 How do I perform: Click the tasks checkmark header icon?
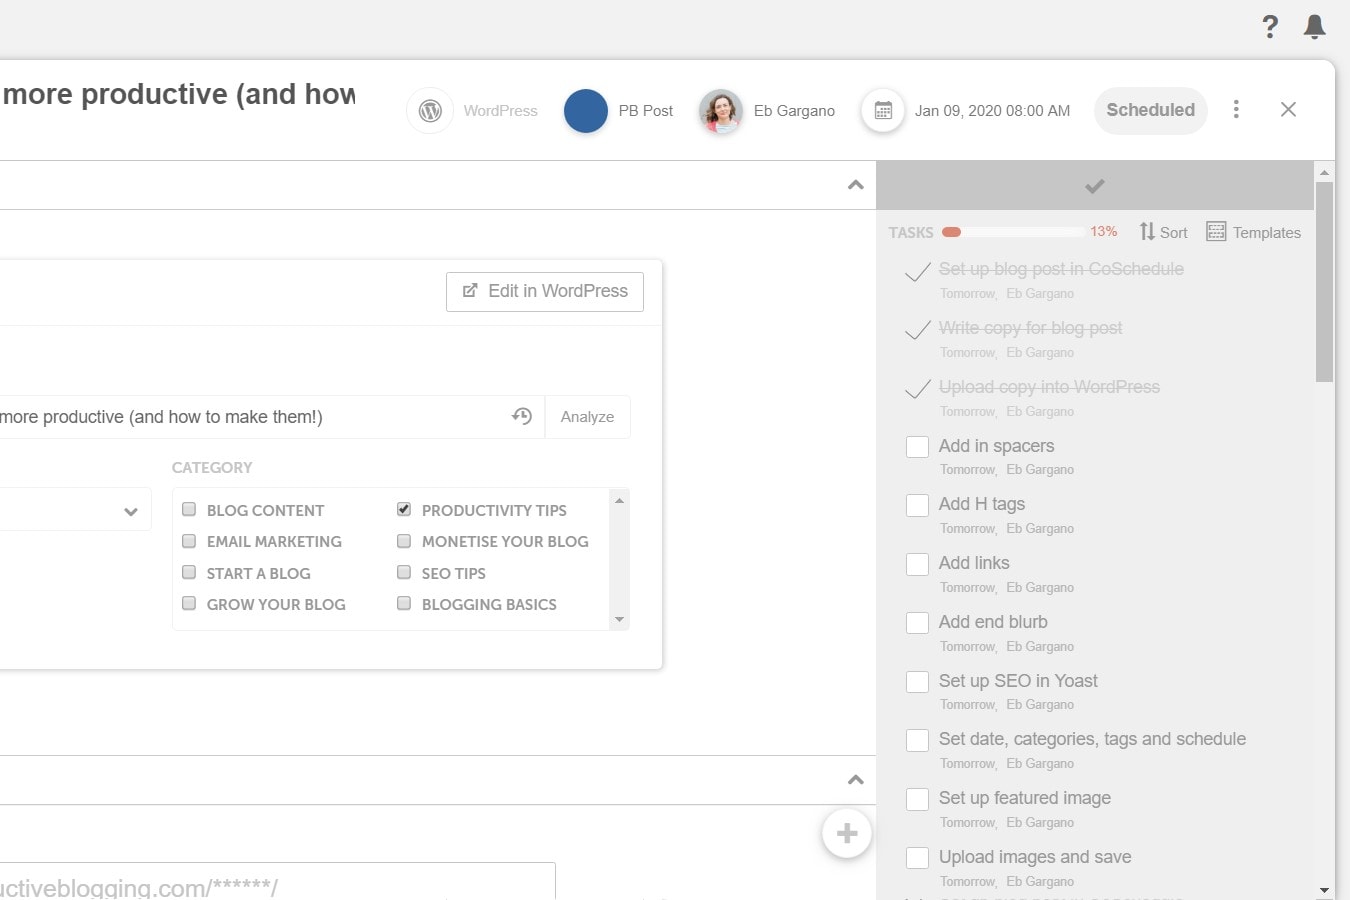1095,186
